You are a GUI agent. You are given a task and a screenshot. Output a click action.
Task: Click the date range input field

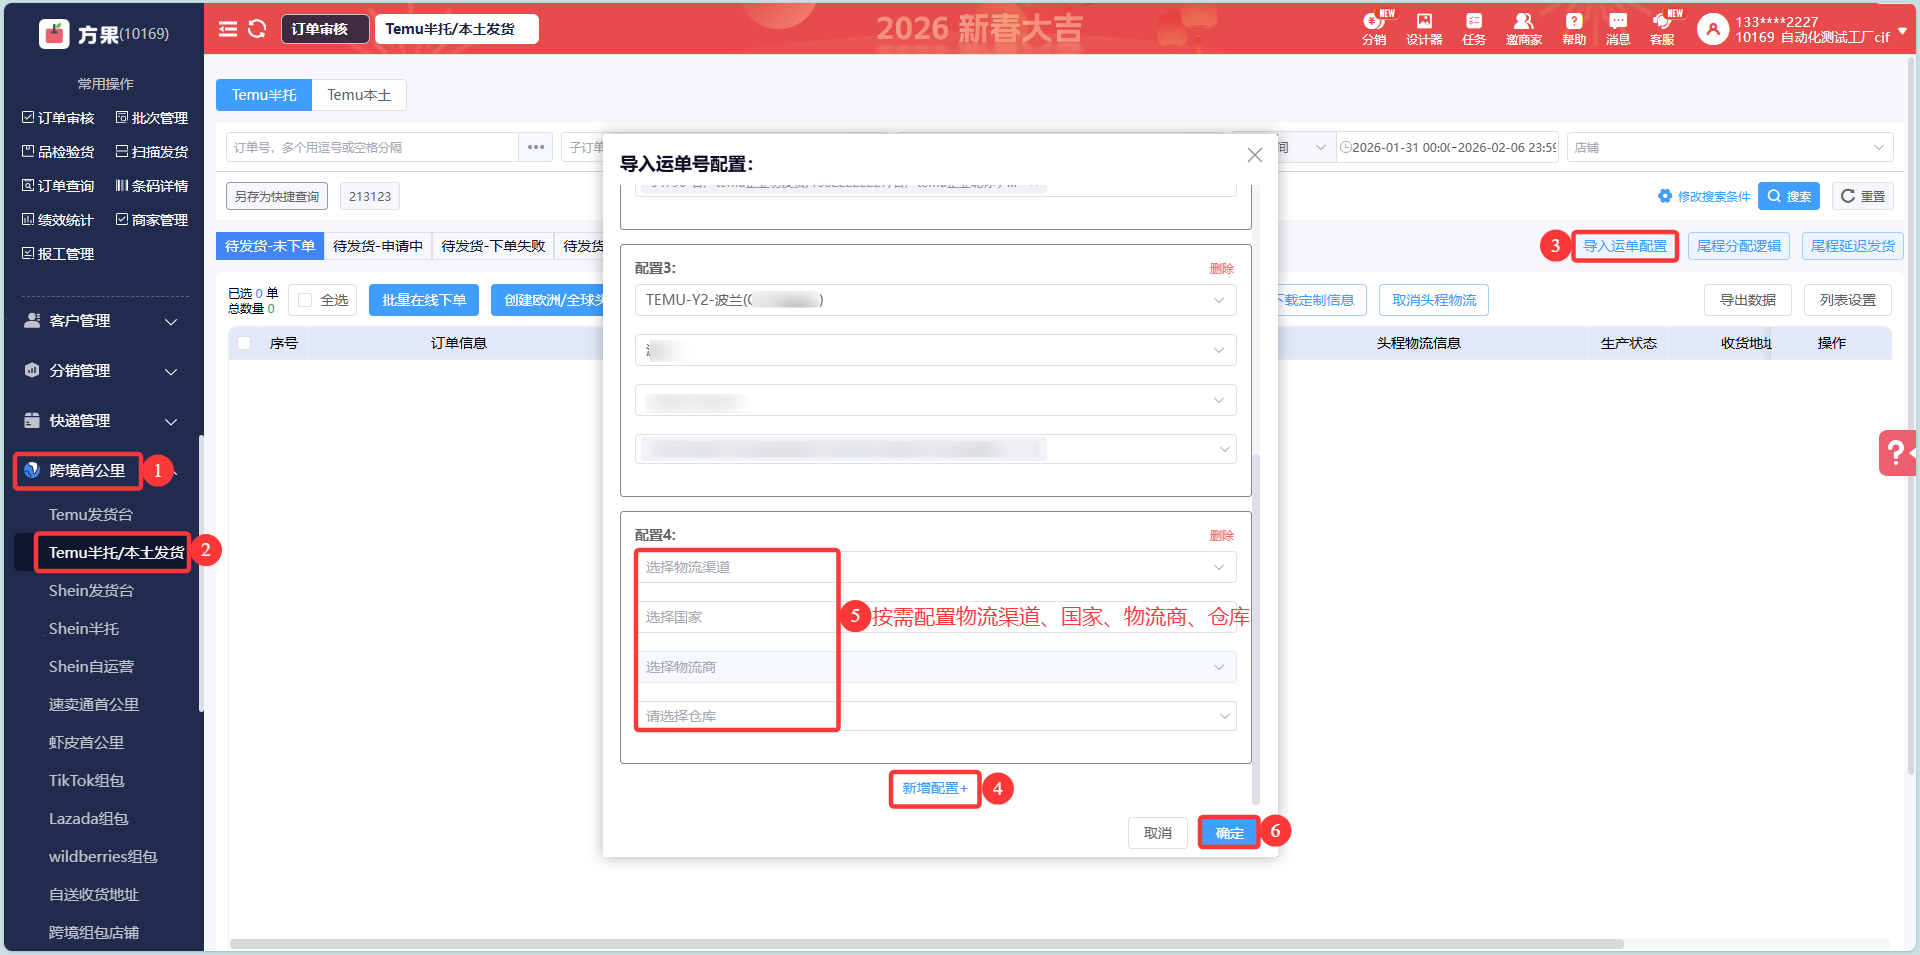click(1448, 147)
